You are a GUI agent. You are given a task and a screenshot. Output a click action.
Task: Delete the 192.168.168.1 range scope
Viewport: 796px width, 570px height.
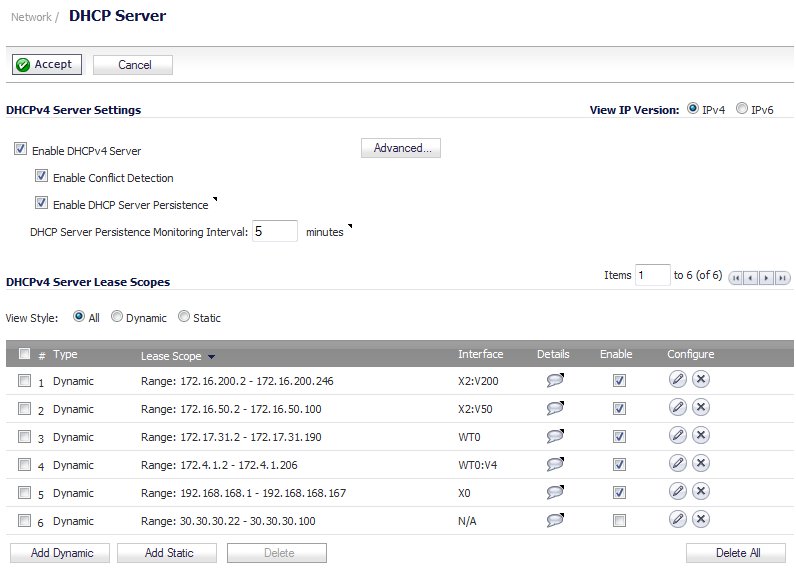click(x=701, y=491)
